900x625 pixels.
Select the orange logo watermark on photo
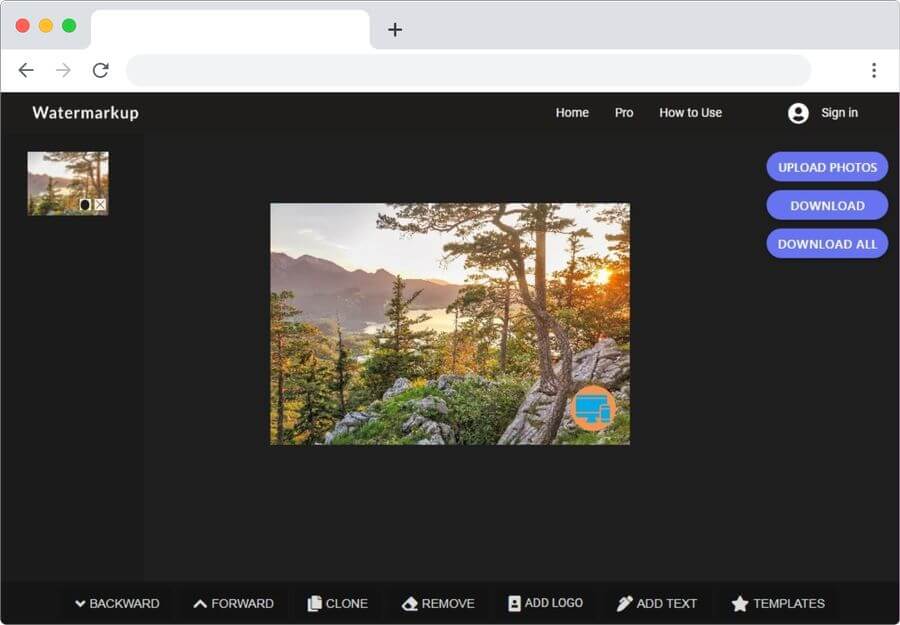593,408
